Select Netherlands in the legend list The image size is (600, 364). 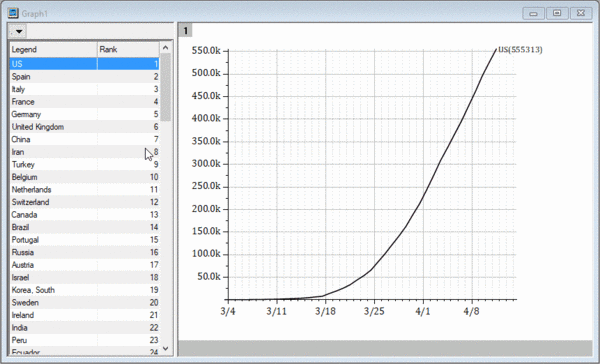click(85, 189)
